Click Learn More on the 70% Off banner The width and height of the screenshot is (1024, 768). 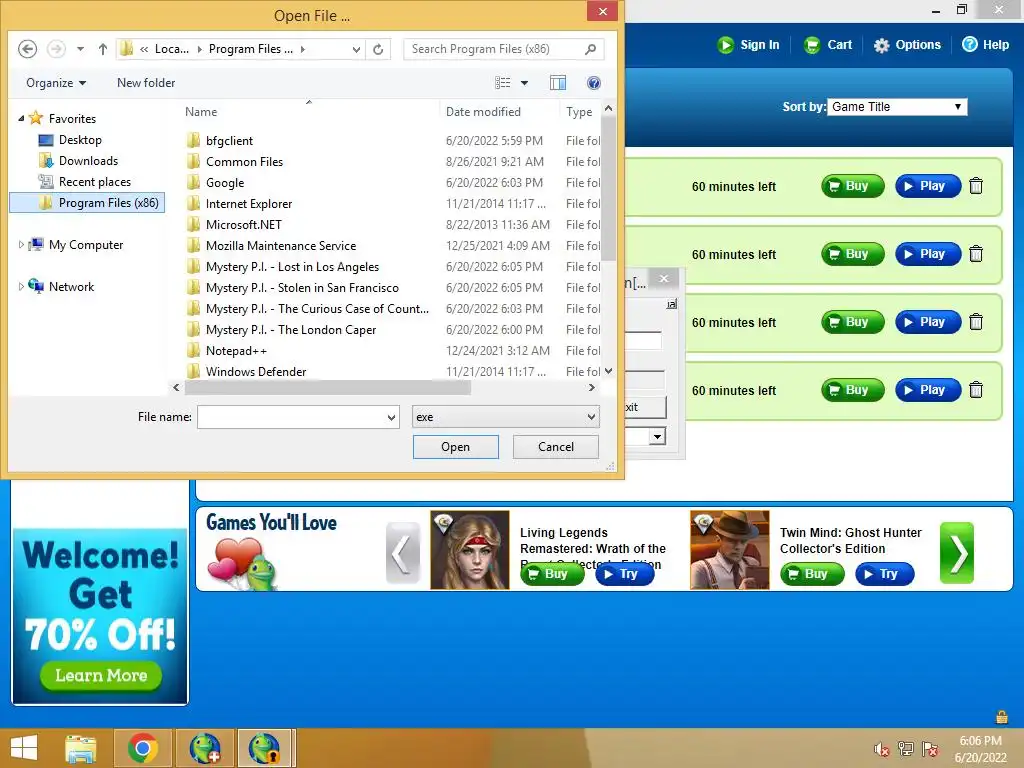pyautogui.click(x=101, y=675)
